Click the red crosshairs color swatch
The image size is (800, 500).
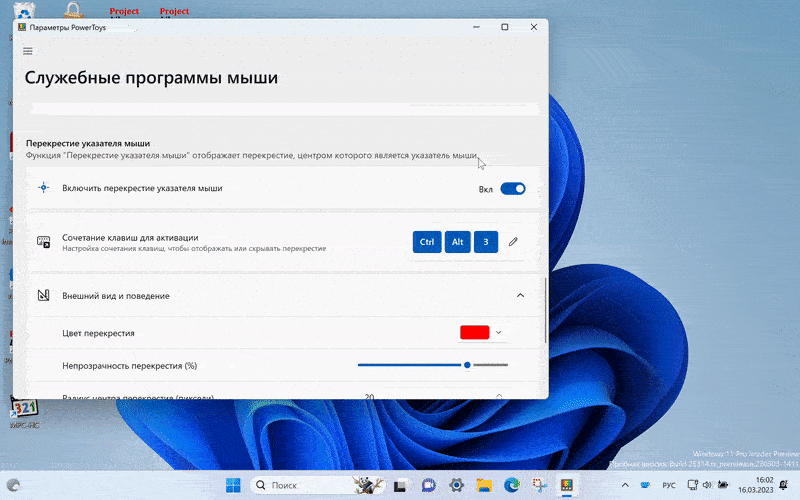(x=474, y=332)
